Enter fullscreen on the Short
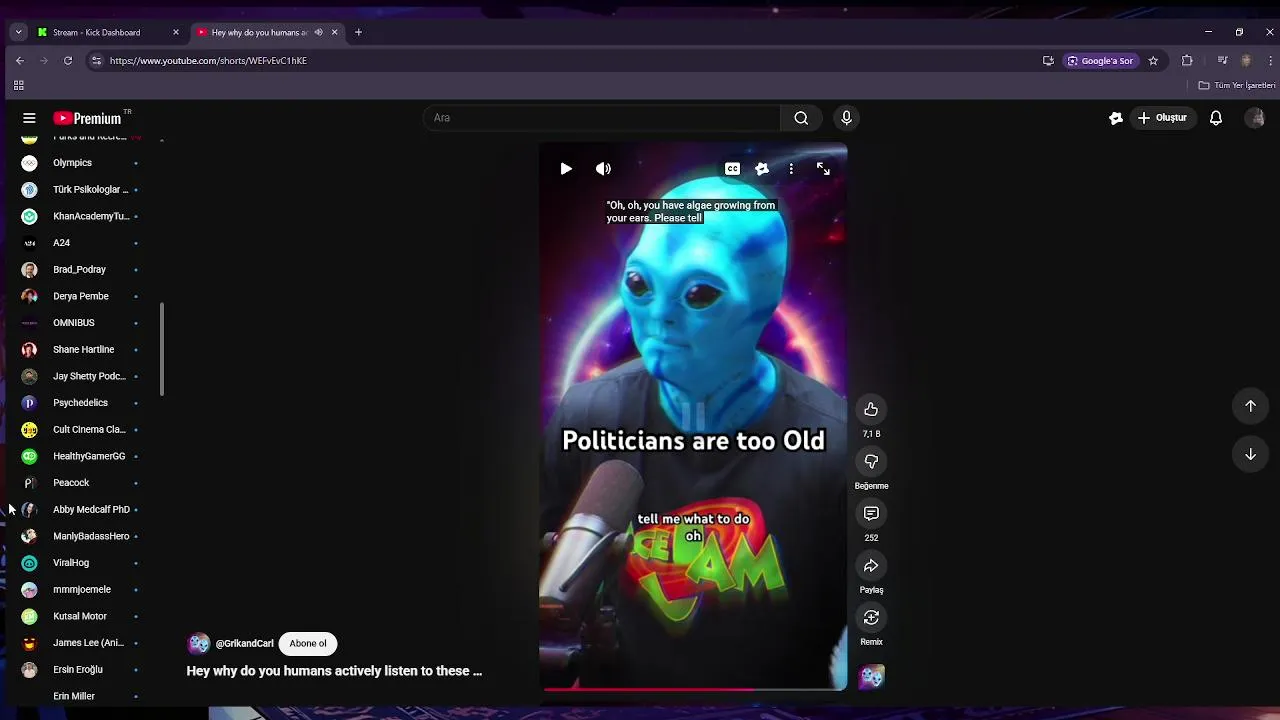The image size is (1280, 720). [x=823, y=169]
